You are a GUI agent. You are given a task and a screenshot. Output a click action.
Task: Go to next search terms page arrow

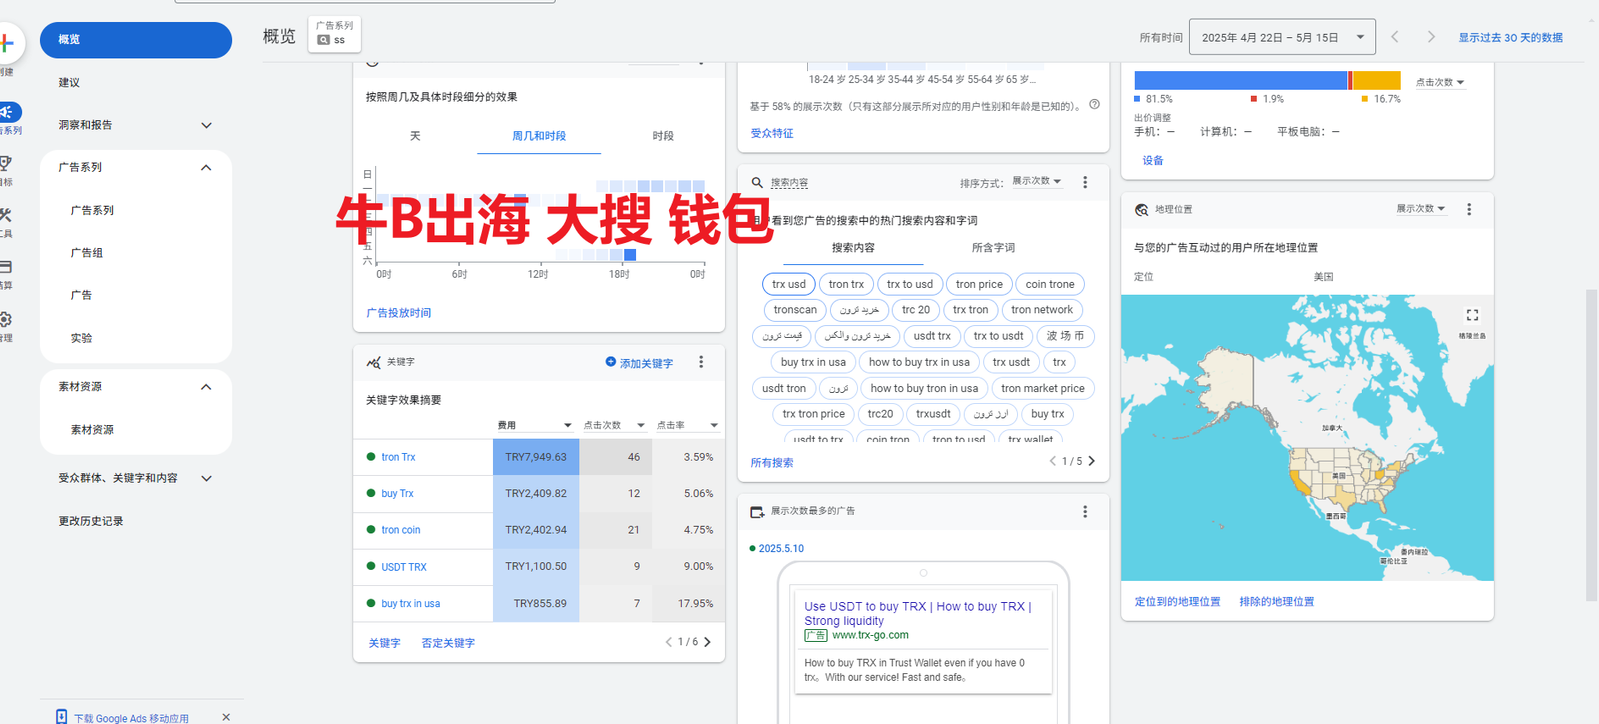click(1091, 461)
